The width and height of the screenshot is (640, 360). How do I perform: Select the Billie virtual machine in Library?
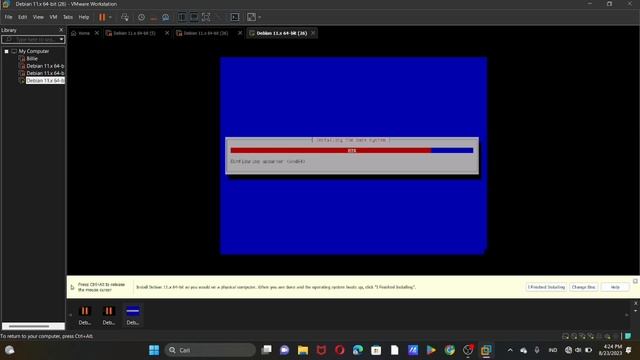(32, 59)
